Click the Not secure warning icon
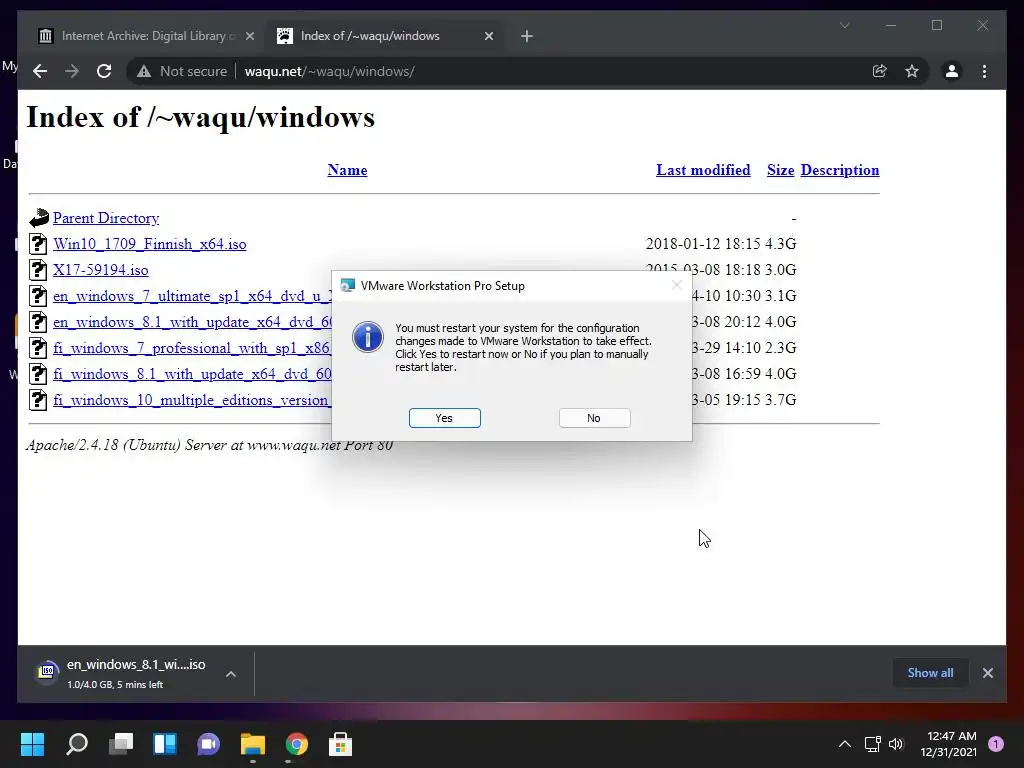This screenshot has height=768, width=1024. tap(144, 71)
